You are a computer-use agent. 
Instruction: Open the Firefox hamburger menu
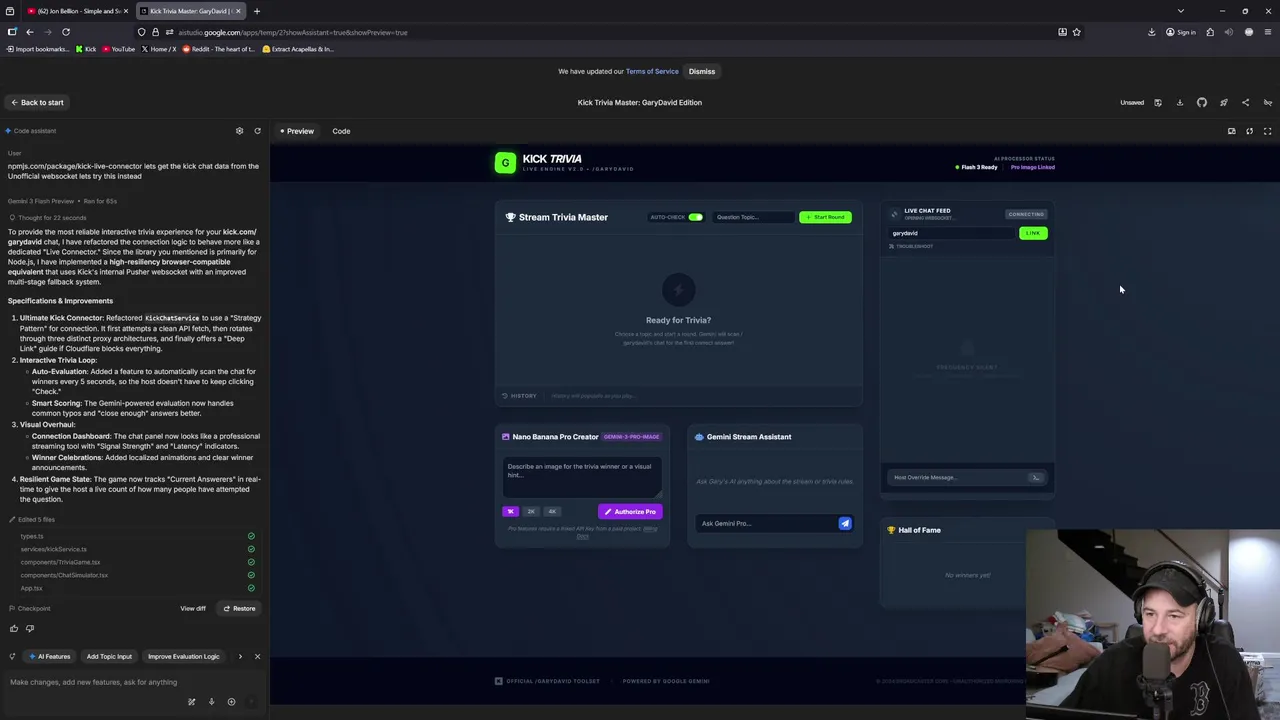[1268, 32]
